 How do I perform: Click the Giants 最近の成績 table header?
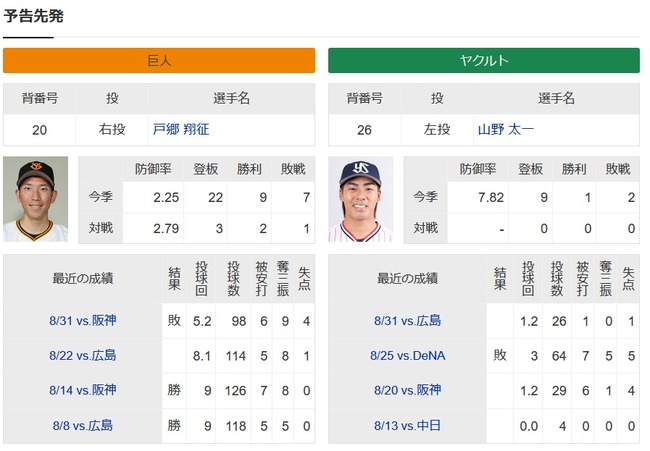click(82, 278)
